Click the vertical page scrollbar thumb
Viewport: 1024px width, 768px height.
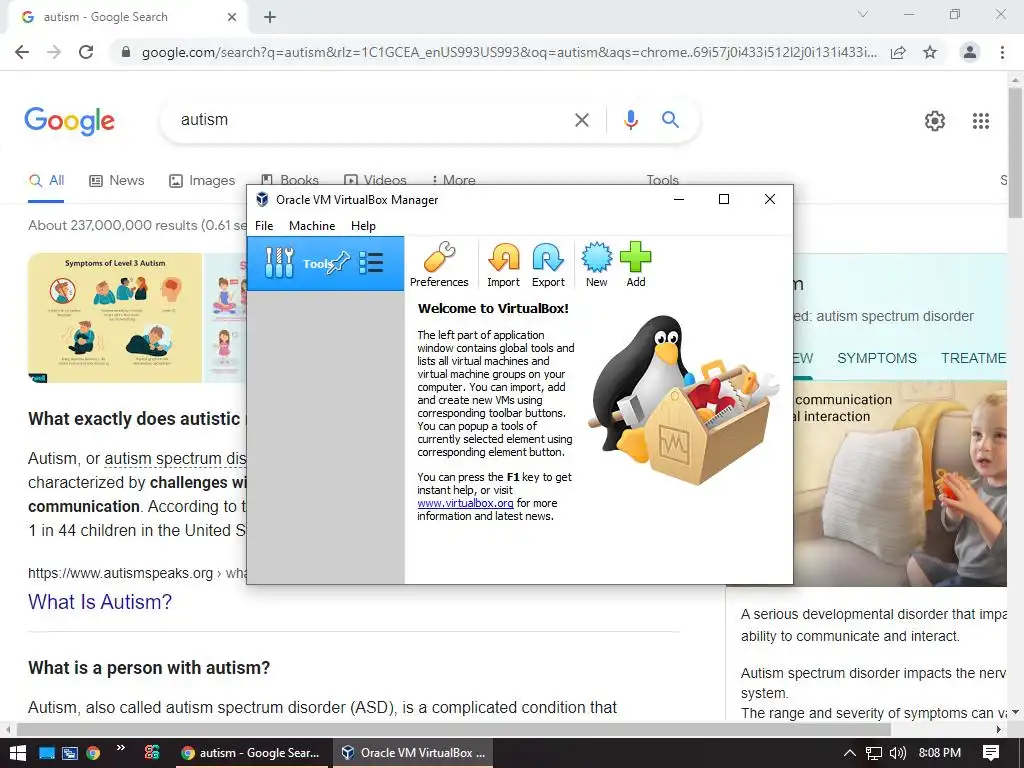(1014, 153)
